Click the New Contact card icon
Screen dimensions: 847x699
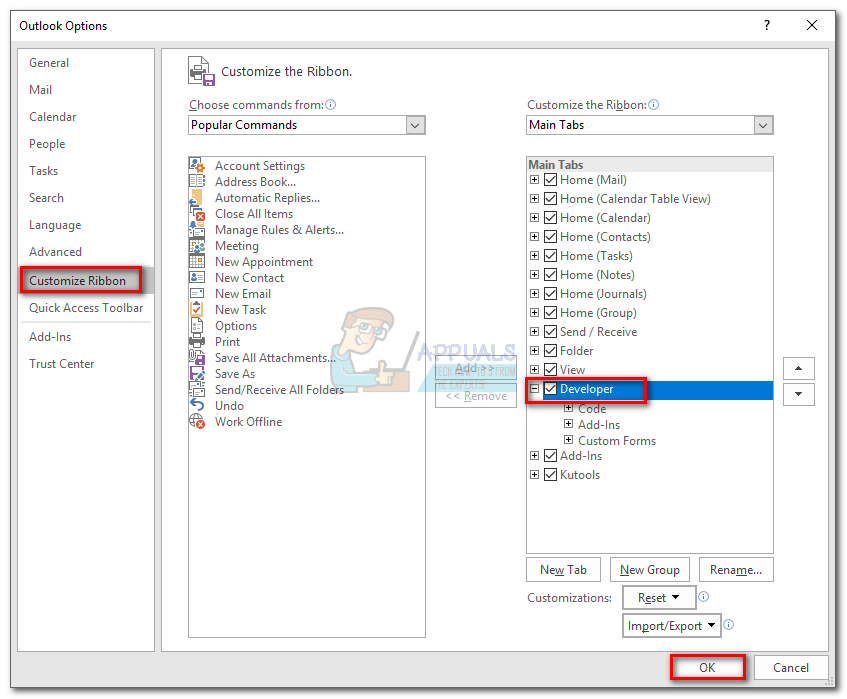click(x=197, y=278)
